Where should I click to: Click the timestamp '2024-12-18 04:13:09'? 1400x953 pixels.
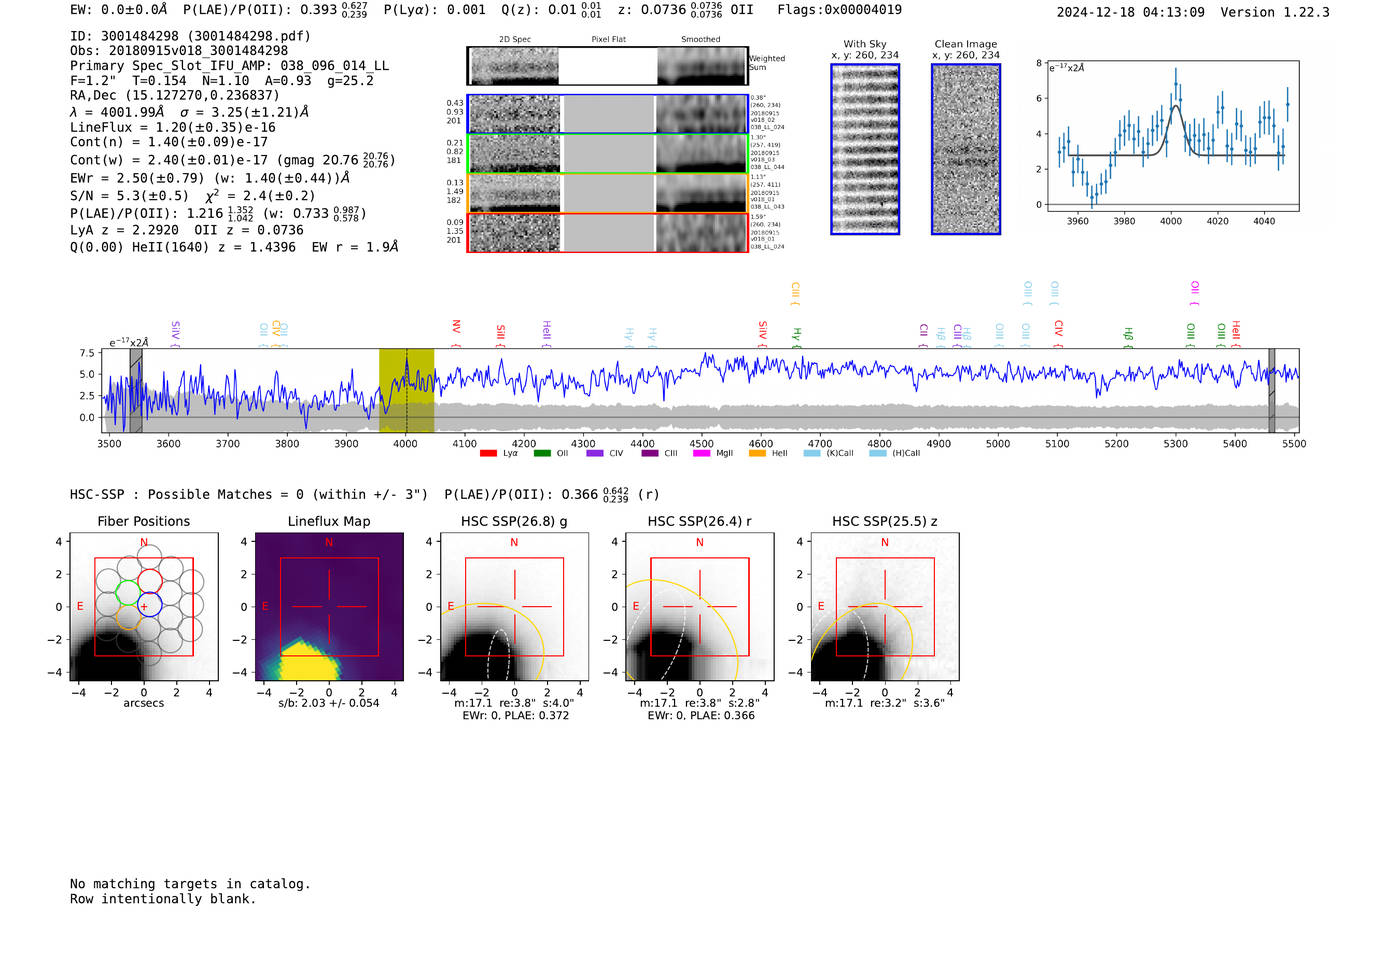pyautogui.click(x=1131, y=12)
